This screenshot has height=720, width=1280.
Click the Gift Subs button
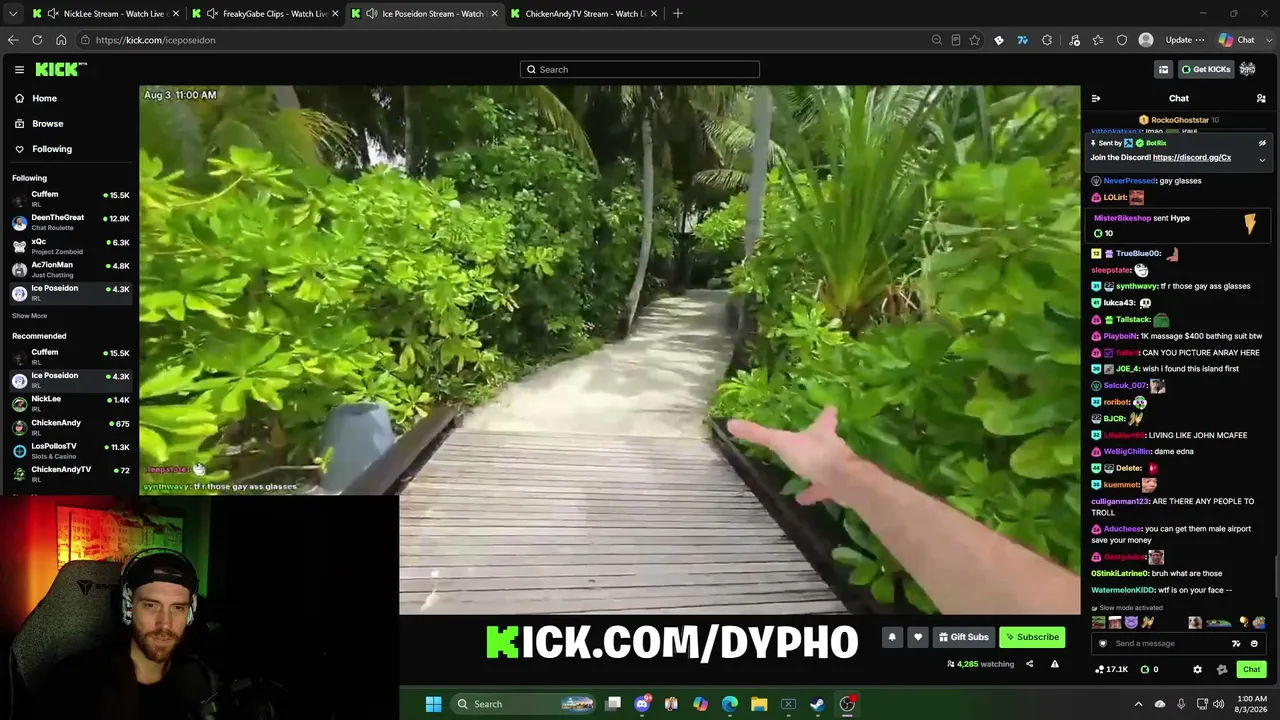coord(963,637)
